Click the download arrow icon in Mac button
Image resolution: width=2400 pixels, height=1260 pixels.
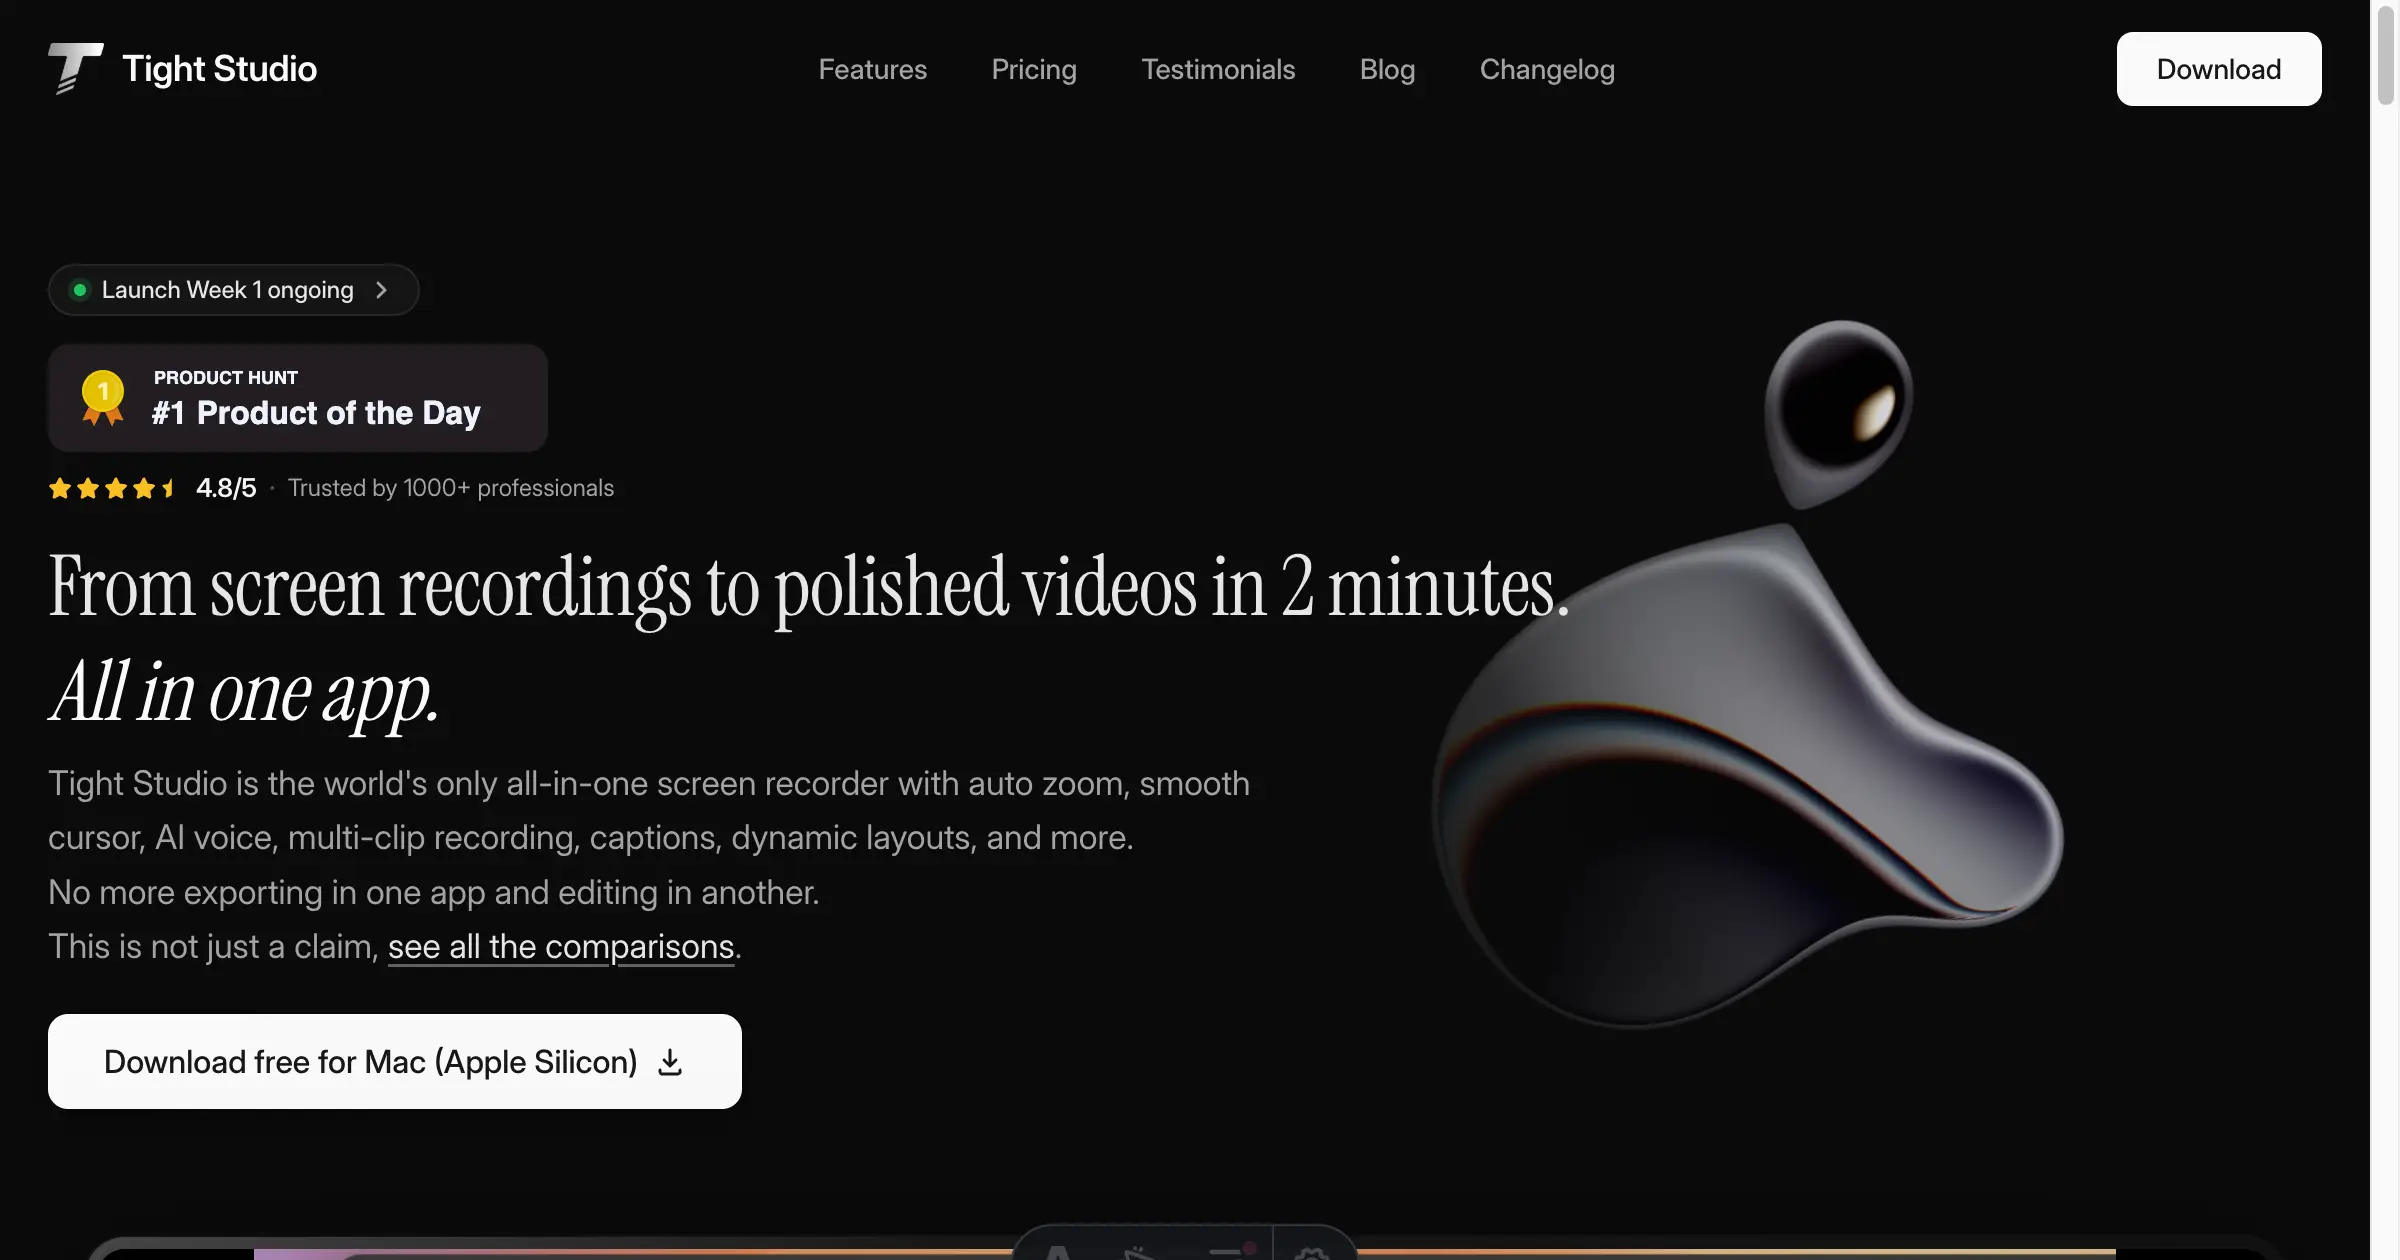pyautogui.click(x=670, y=1062)
